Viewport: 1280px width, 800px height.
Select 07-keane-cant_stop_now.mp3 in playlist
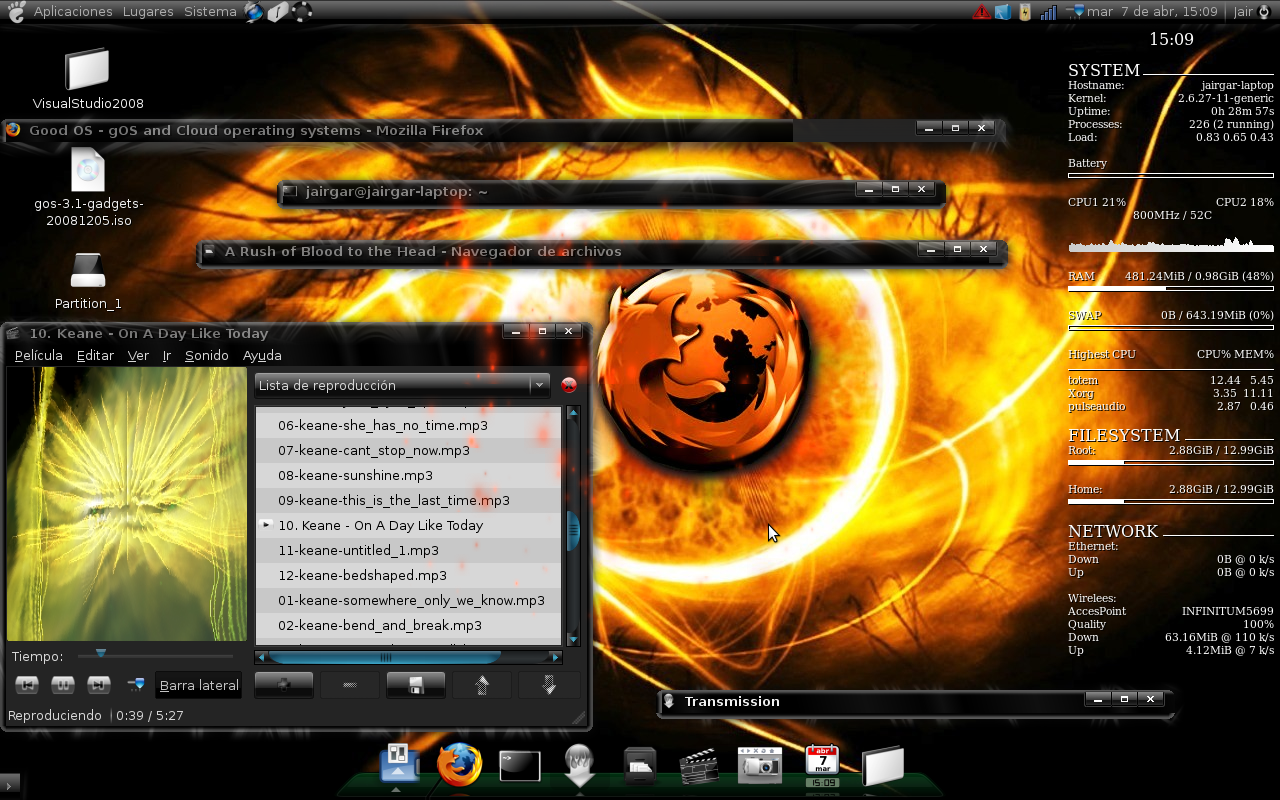408,450
